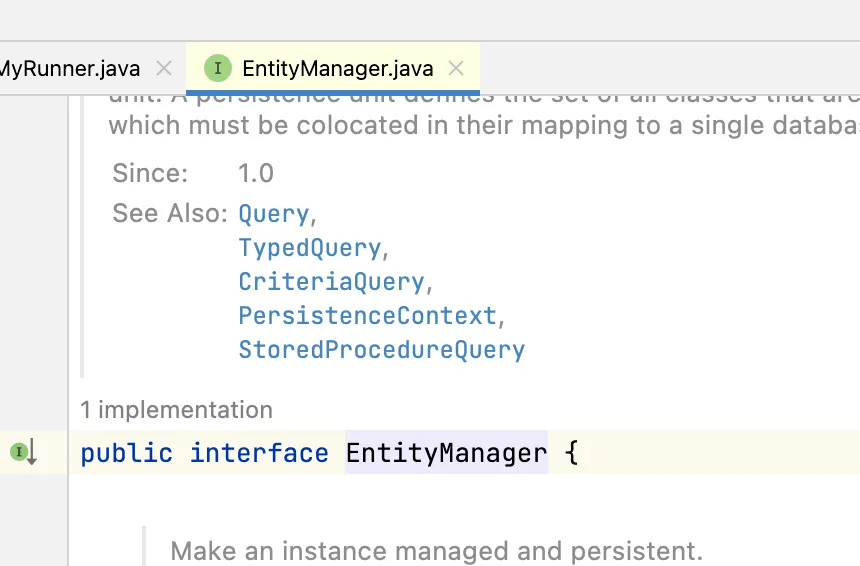Click the interface icon on the EntityManager.java tab
The image size is (860, 566).
(217, 68)
